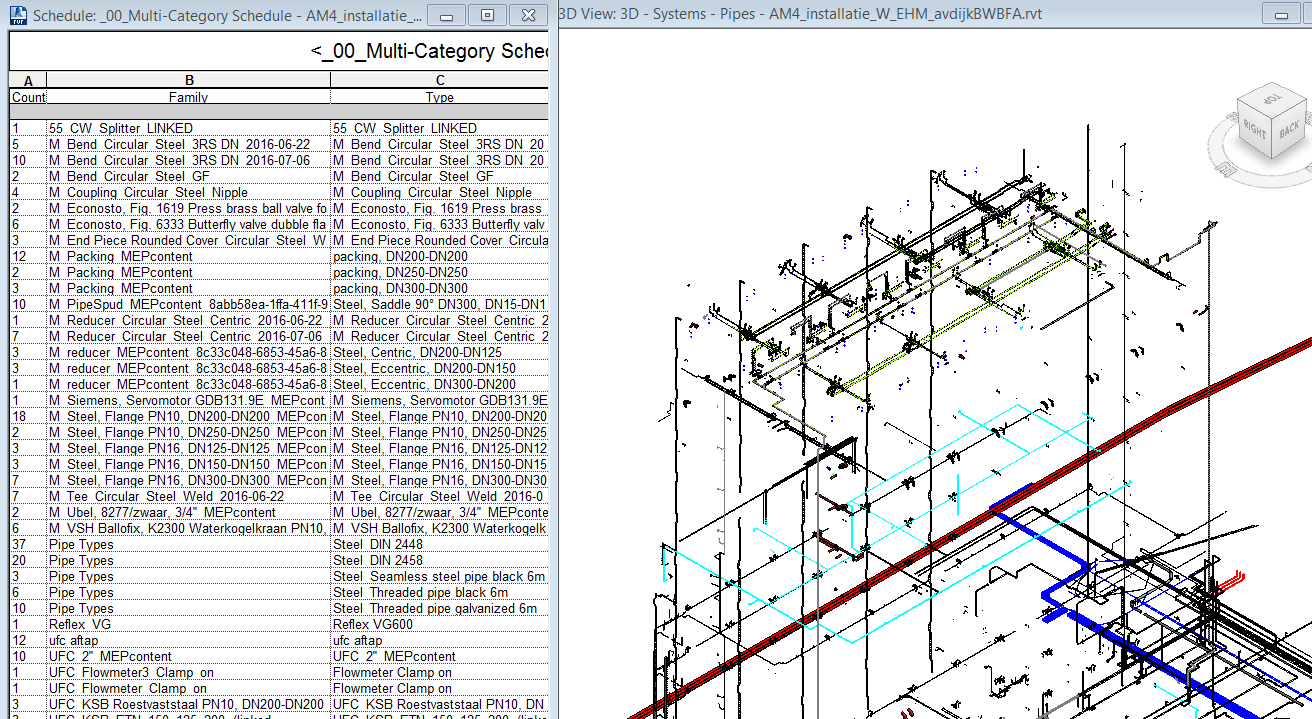The image size is (1312, 719).
Task: Select Family cell UFC_Flowmeter_Clamp_on
Action: coord(188,688)
